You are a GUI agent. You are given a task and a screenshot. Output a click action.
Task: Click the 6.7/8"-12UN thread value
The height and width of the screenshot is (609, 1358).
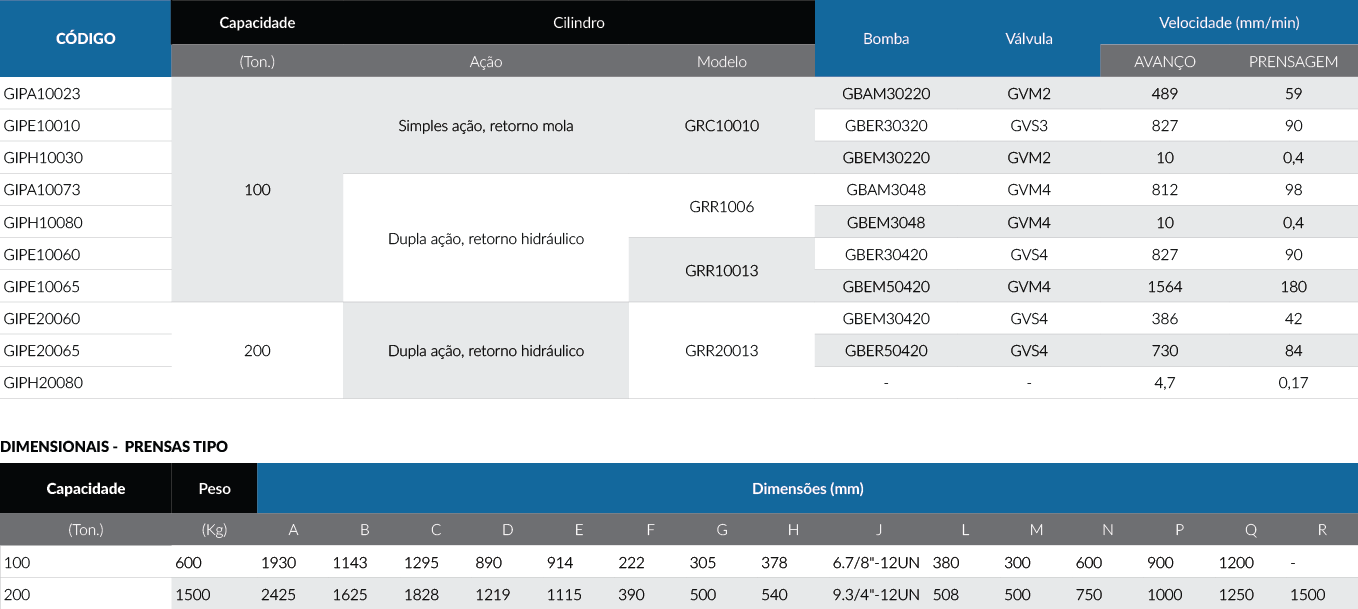point(876,563)
